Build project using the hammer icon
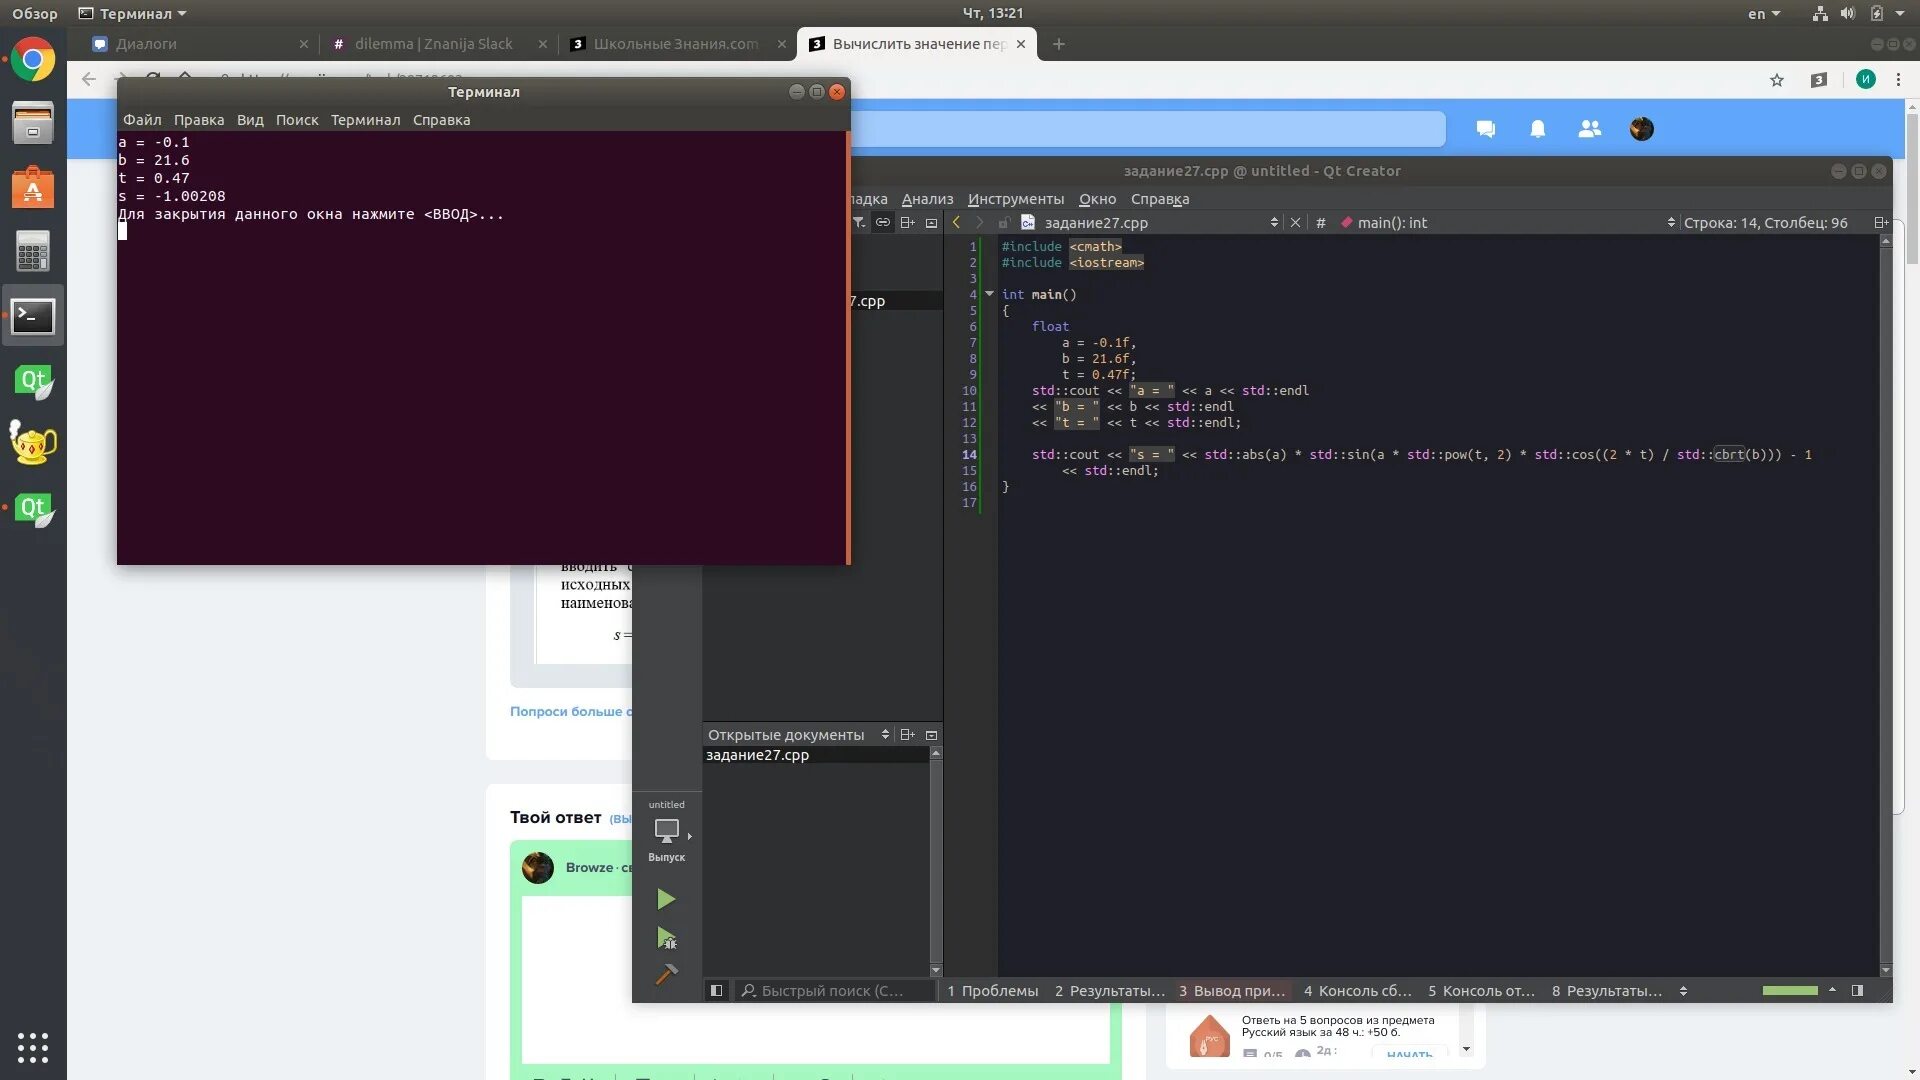This screenshot has height=1080, width=1920. tap(666, 974)
